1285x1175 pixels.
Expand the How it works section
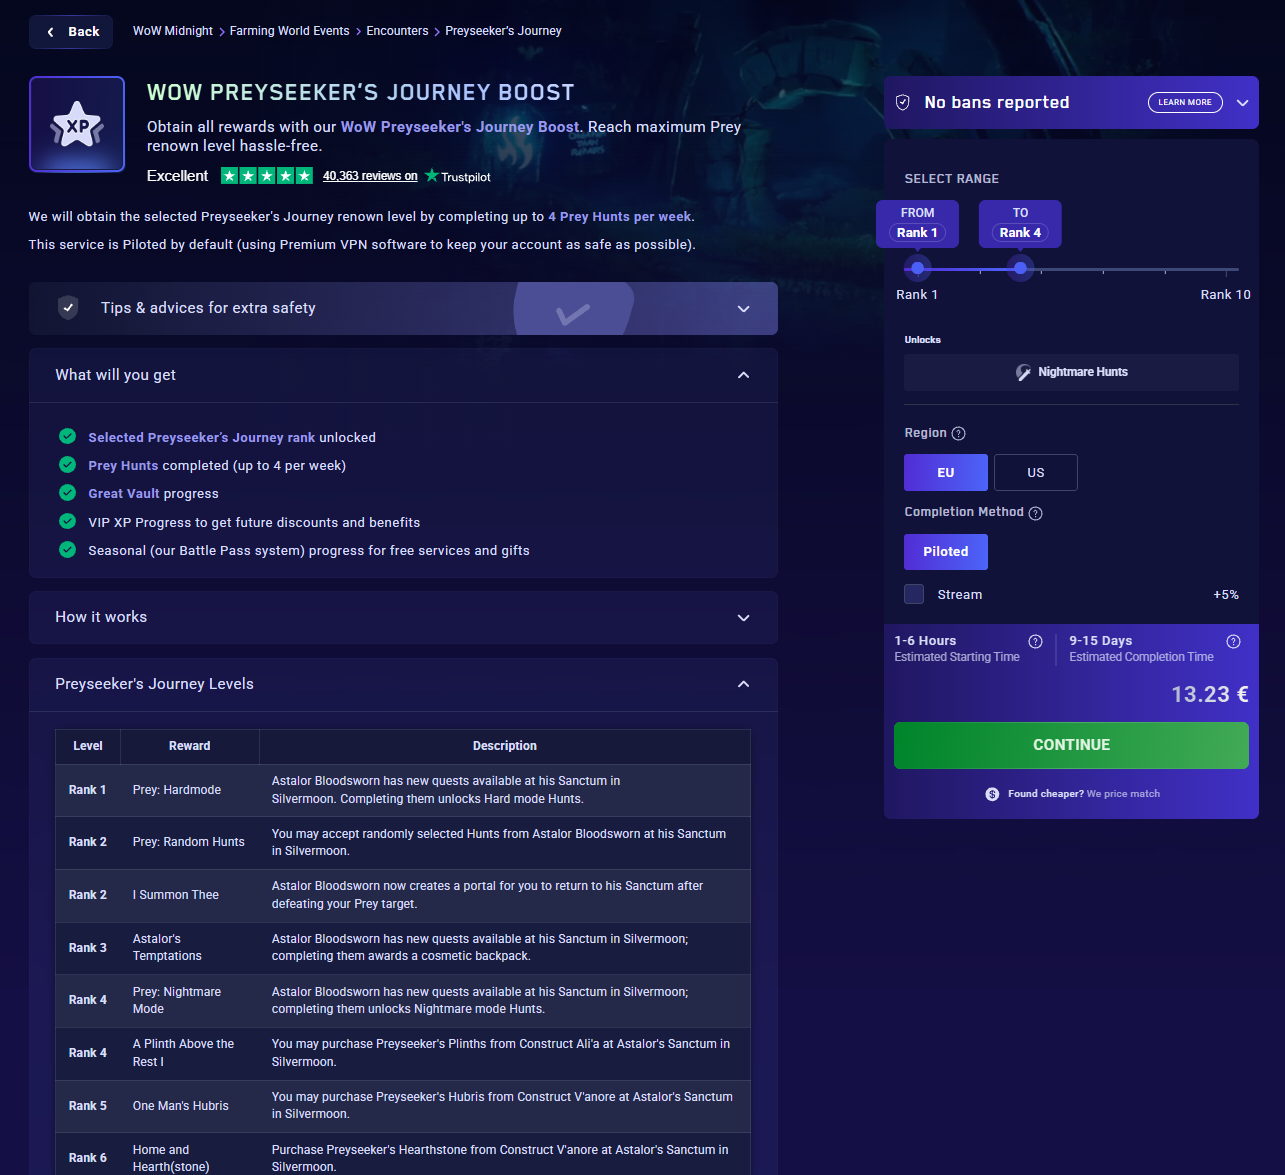pos(403,617)
